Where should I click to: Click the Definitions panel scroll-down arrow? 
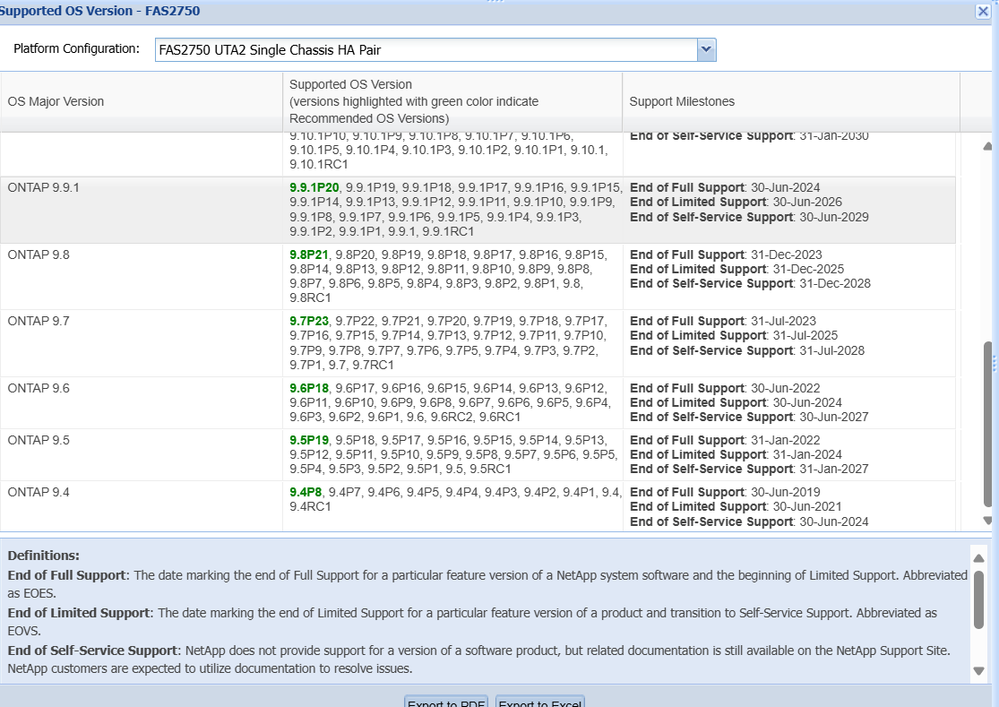pyautogui.click(x=981, y=670)
